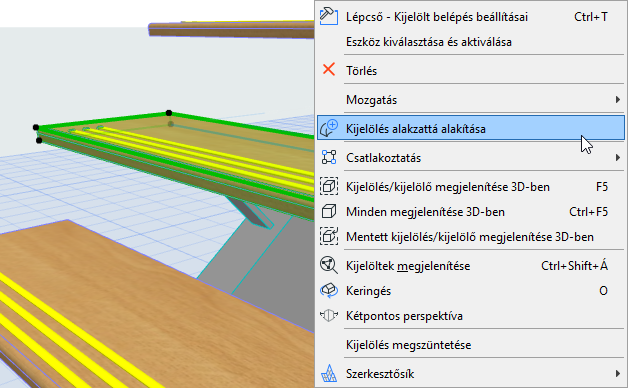Click the Keringés orbit icon

(329, 290)
